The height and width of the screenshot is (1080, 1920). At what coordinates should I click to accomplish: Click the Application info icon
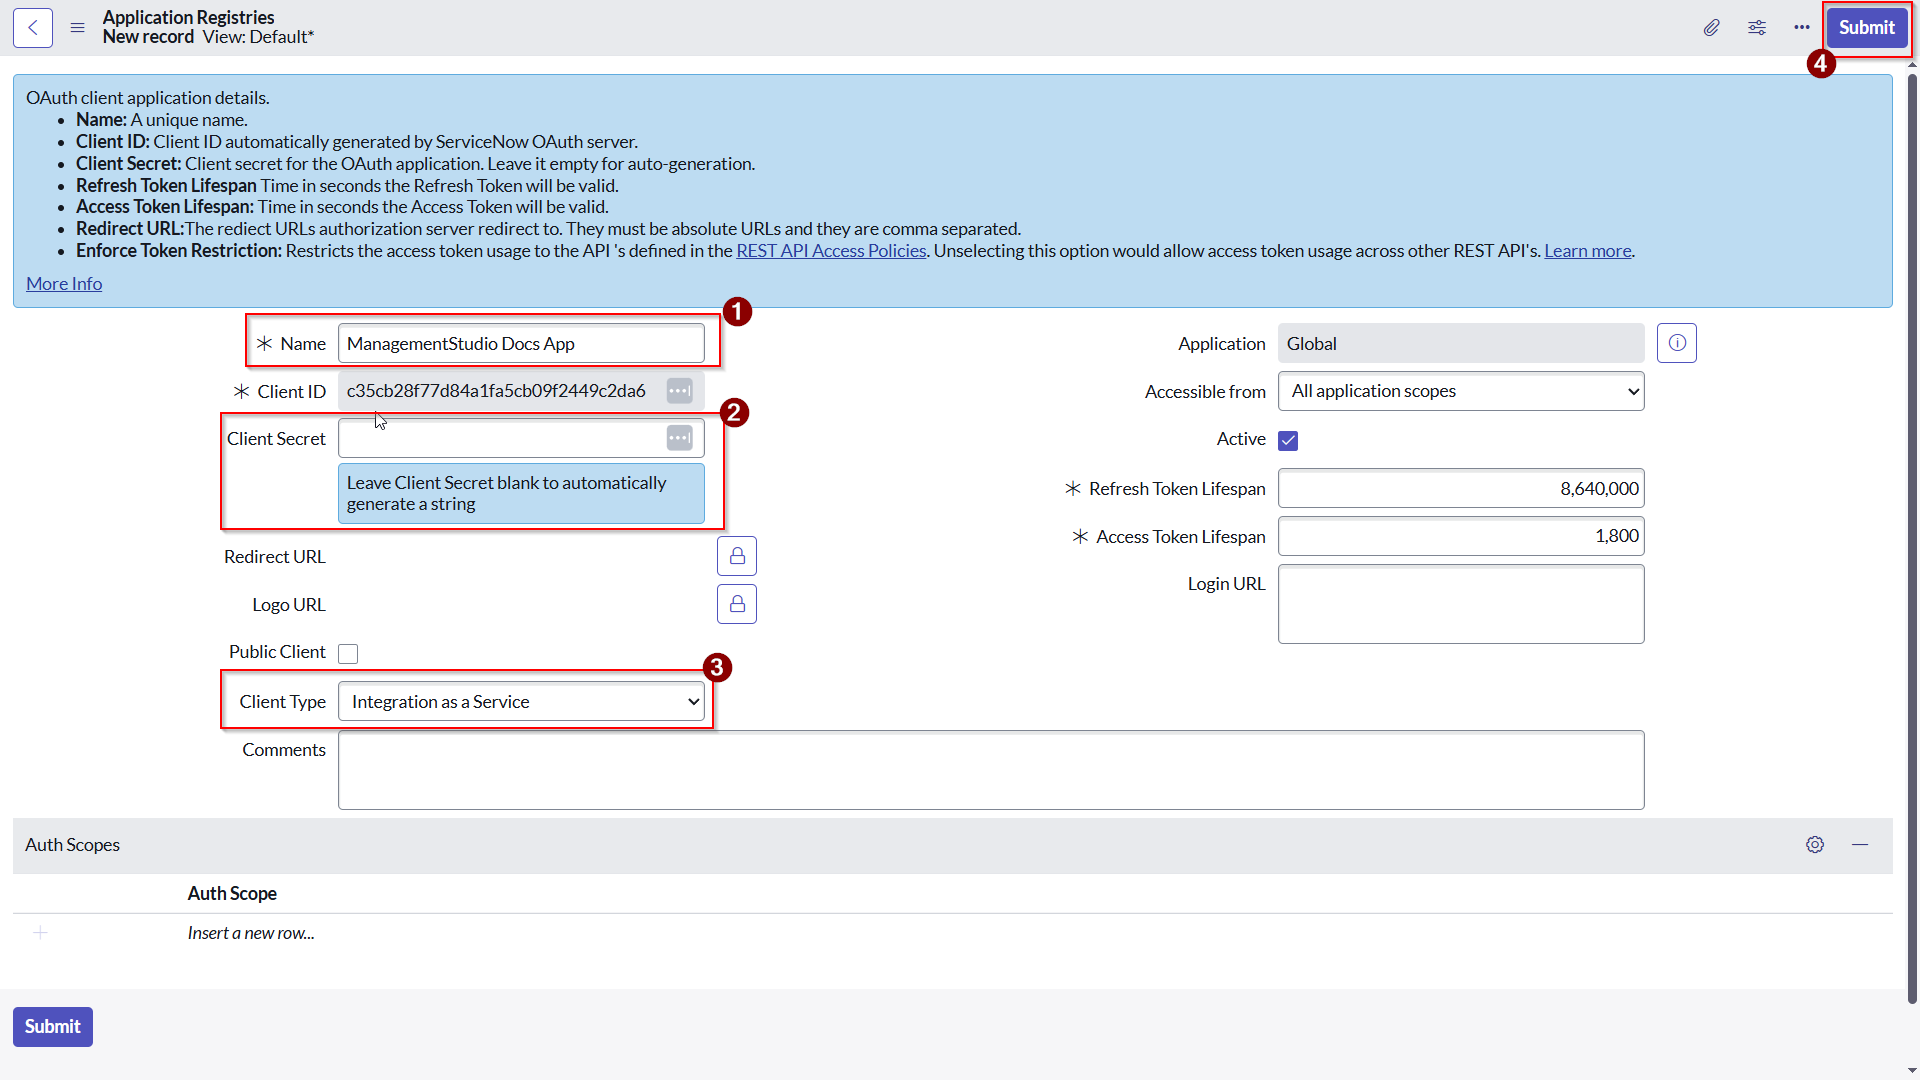point(1677,343)
